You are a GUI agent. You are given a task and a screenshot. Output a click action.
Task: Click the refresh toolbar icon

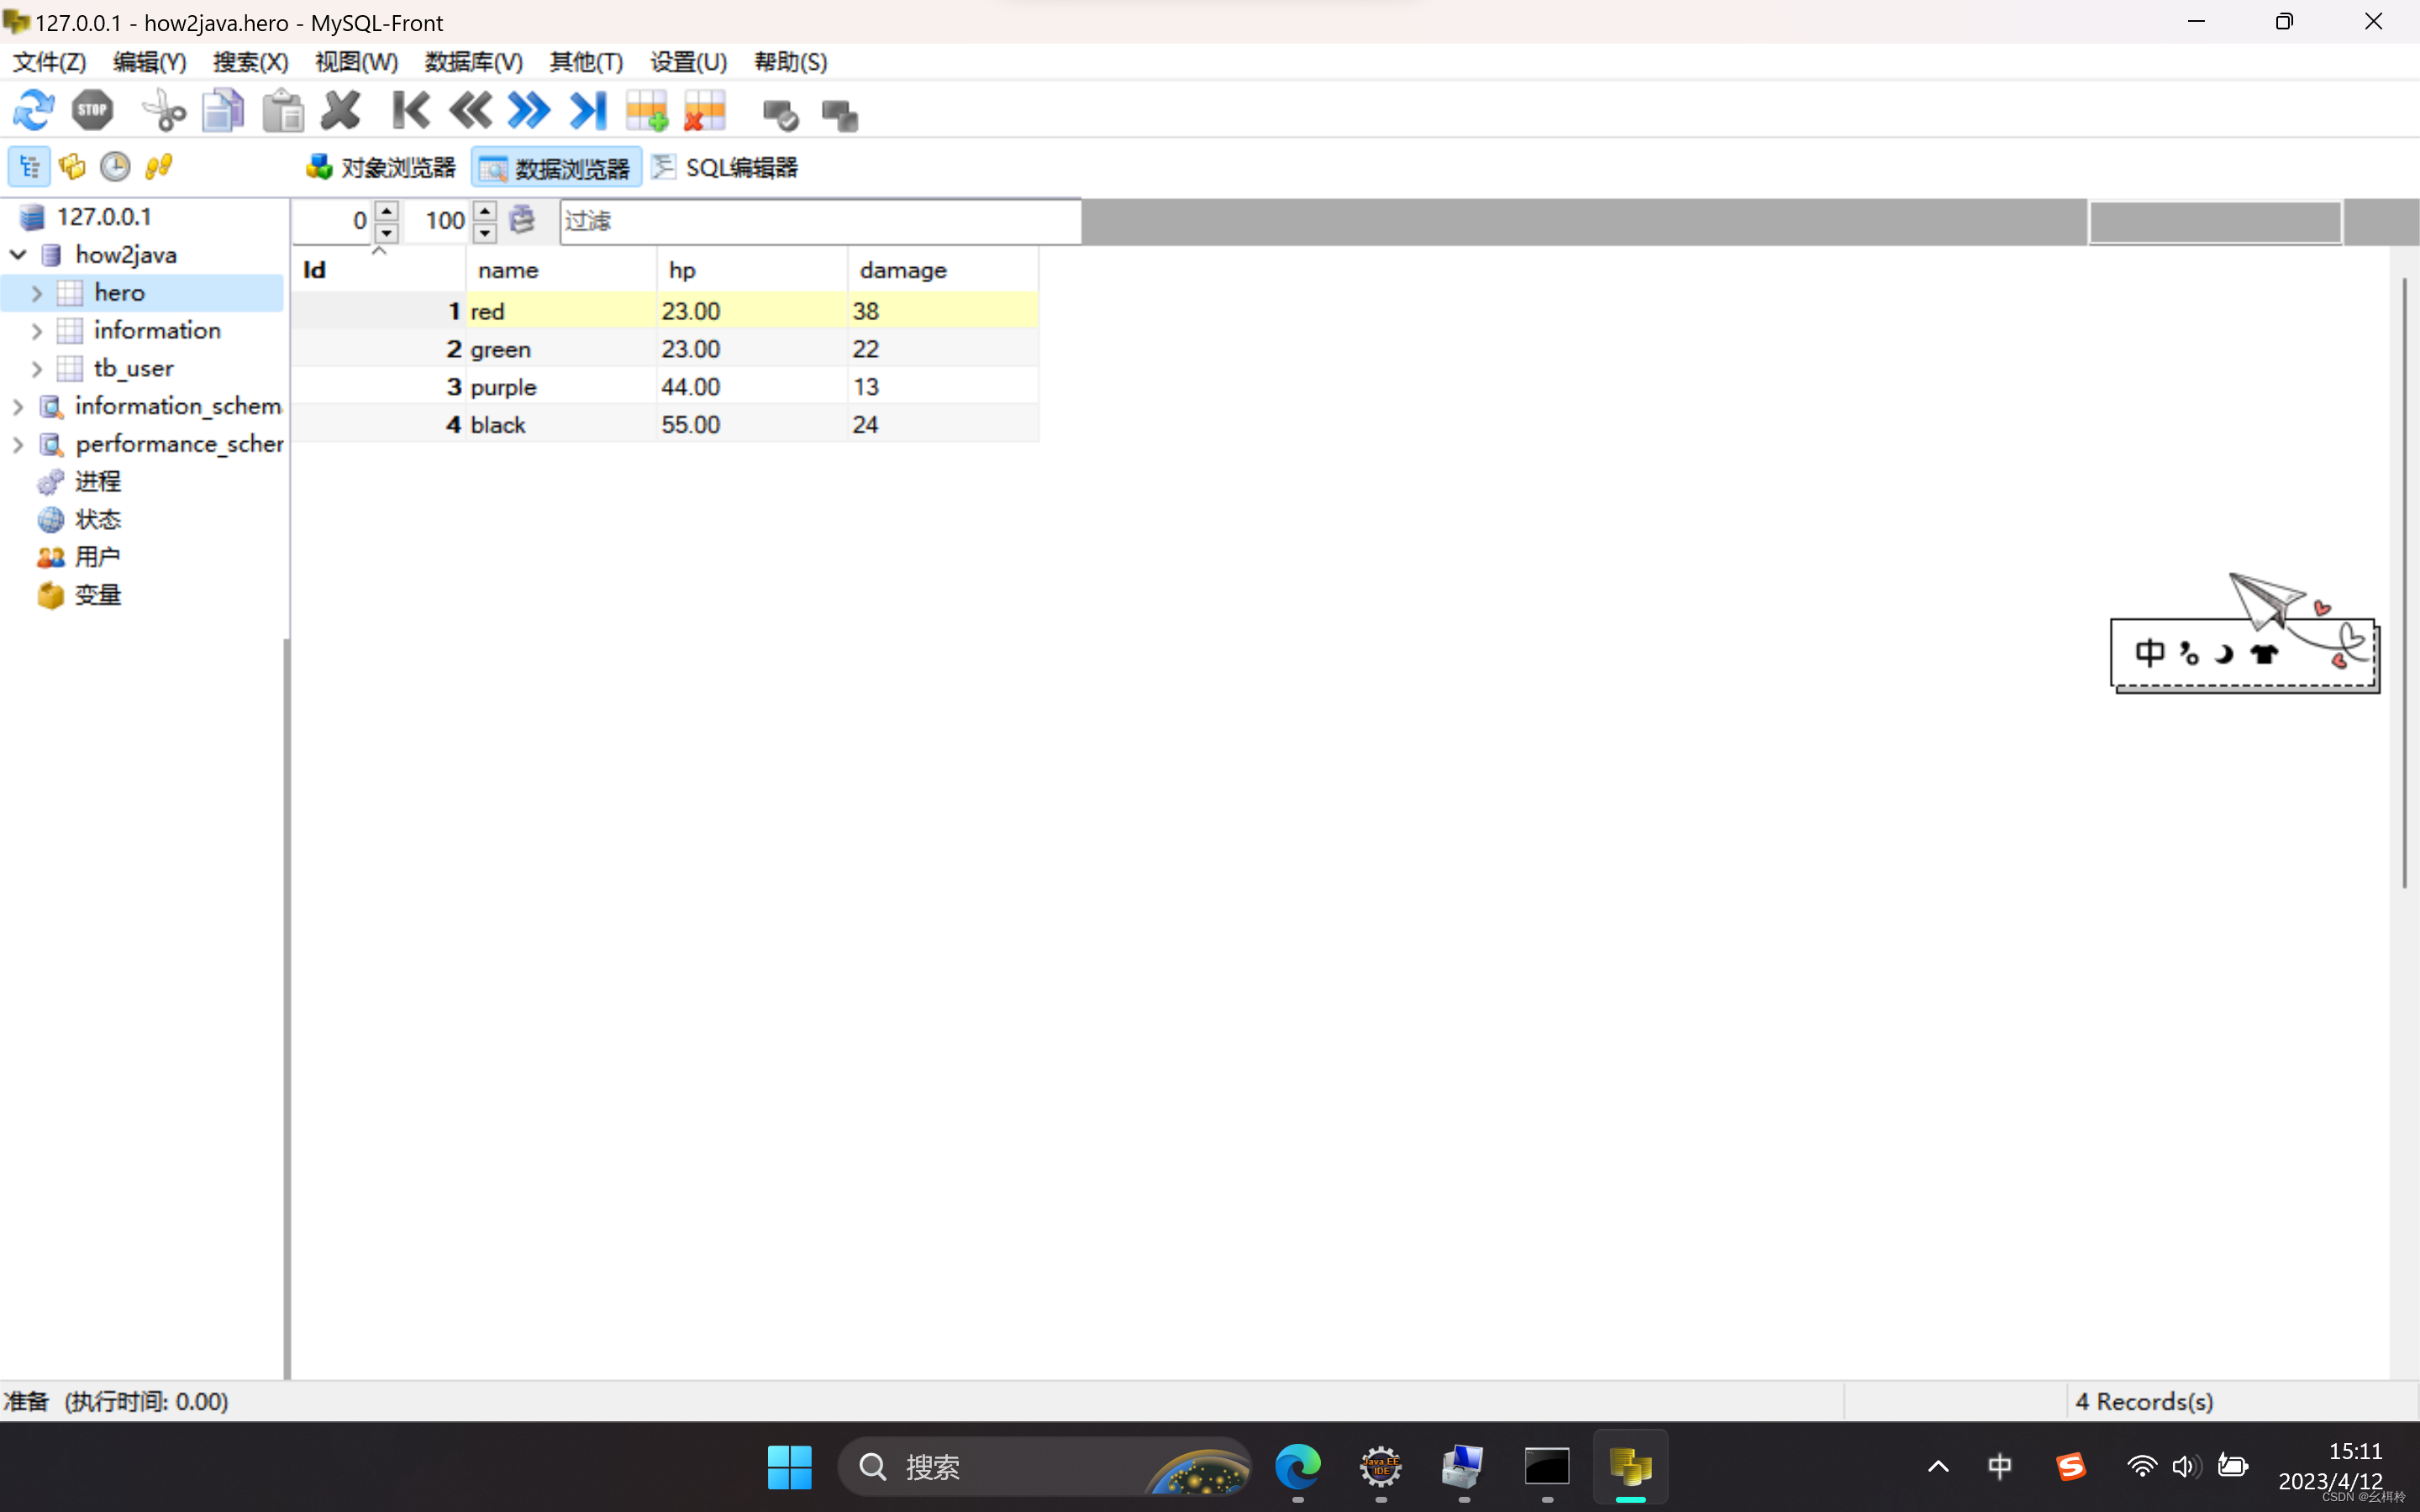click(33, 110)
